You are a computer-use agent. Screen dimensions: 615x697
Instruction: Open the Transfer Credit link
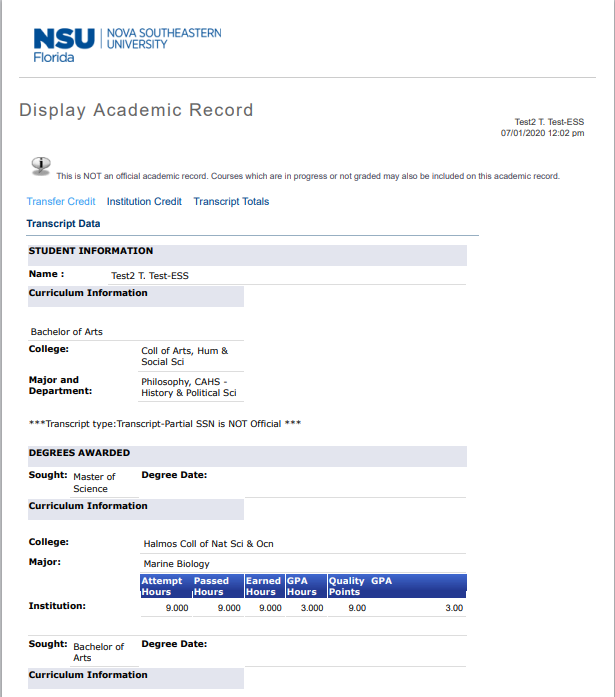click(x=61, y=201)
